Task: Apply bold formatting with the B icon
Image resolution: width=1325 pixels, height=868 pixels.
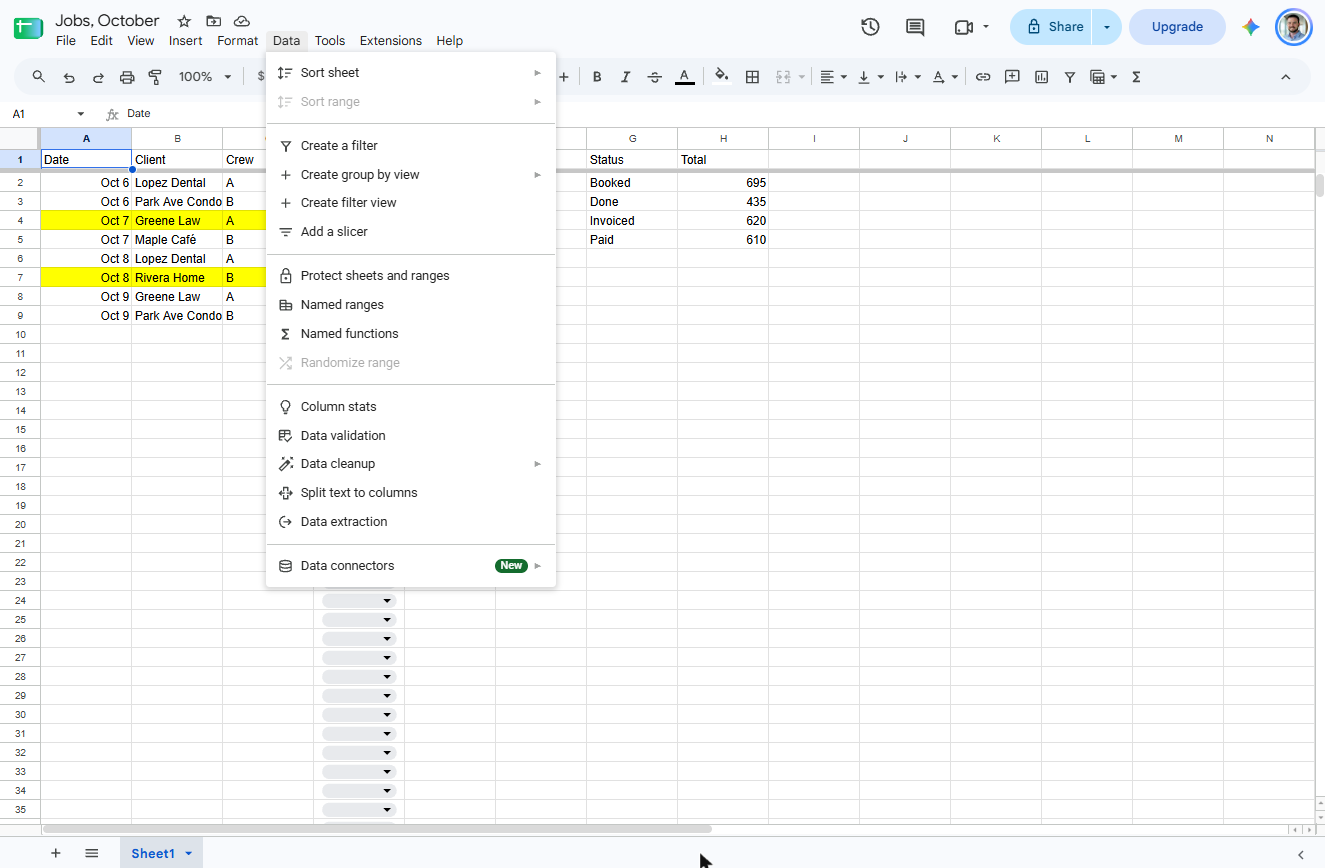Action: [597, 77]
